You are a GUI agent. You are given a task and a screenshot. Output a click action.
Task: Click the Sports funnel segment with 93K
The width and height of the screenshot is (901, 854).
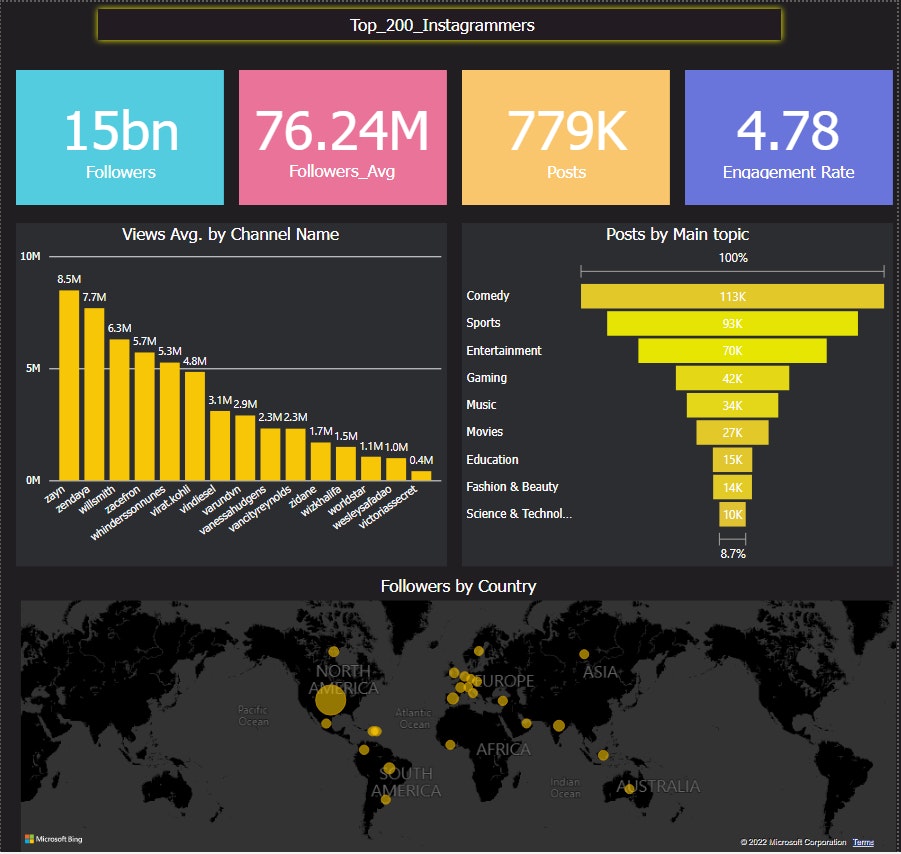coord(732,324)
